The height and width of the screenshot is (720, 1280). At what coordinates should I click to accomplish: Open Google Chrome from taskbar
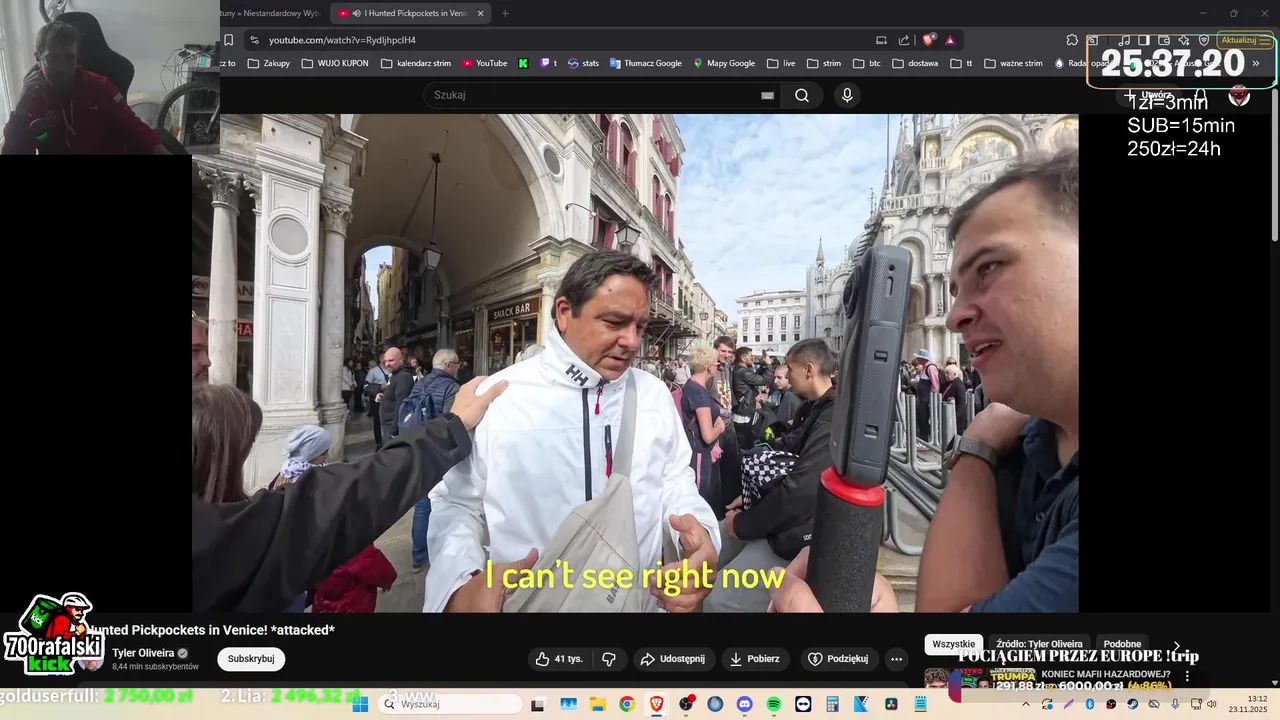click(627, 704)
